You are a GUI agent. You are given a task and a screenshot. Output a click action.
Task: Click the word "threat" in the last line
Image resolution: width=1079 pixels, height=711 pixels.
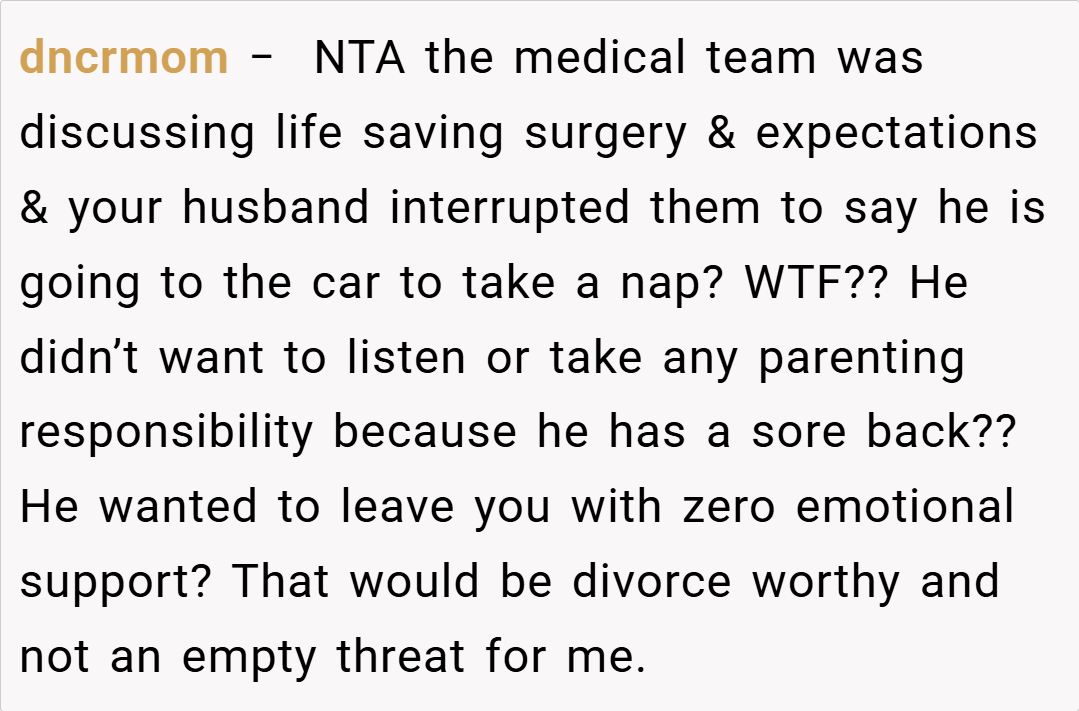pyautogui.click(x=400, y=656)
